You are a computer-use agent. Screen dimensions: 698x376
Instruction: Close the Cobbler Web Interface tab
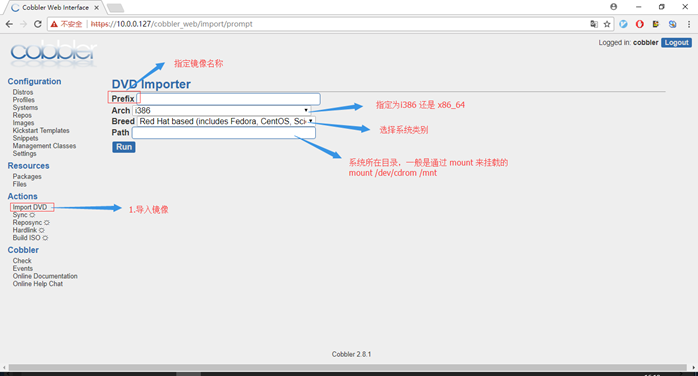[x=96, y=8]
